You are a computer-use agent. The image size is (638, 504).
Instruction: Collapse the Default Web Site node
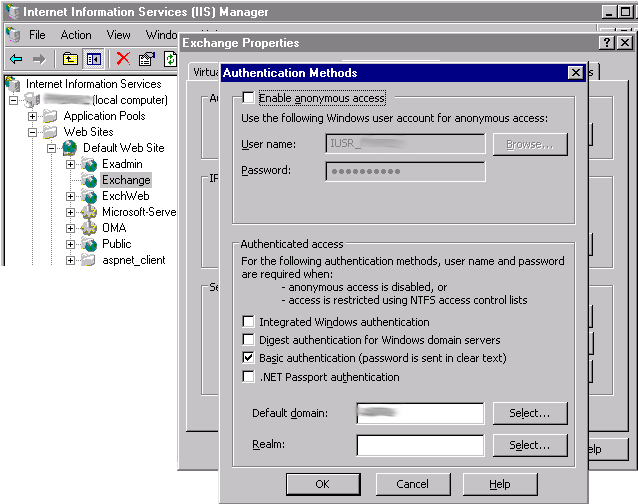pyautogui.click(x=51, y=148)
